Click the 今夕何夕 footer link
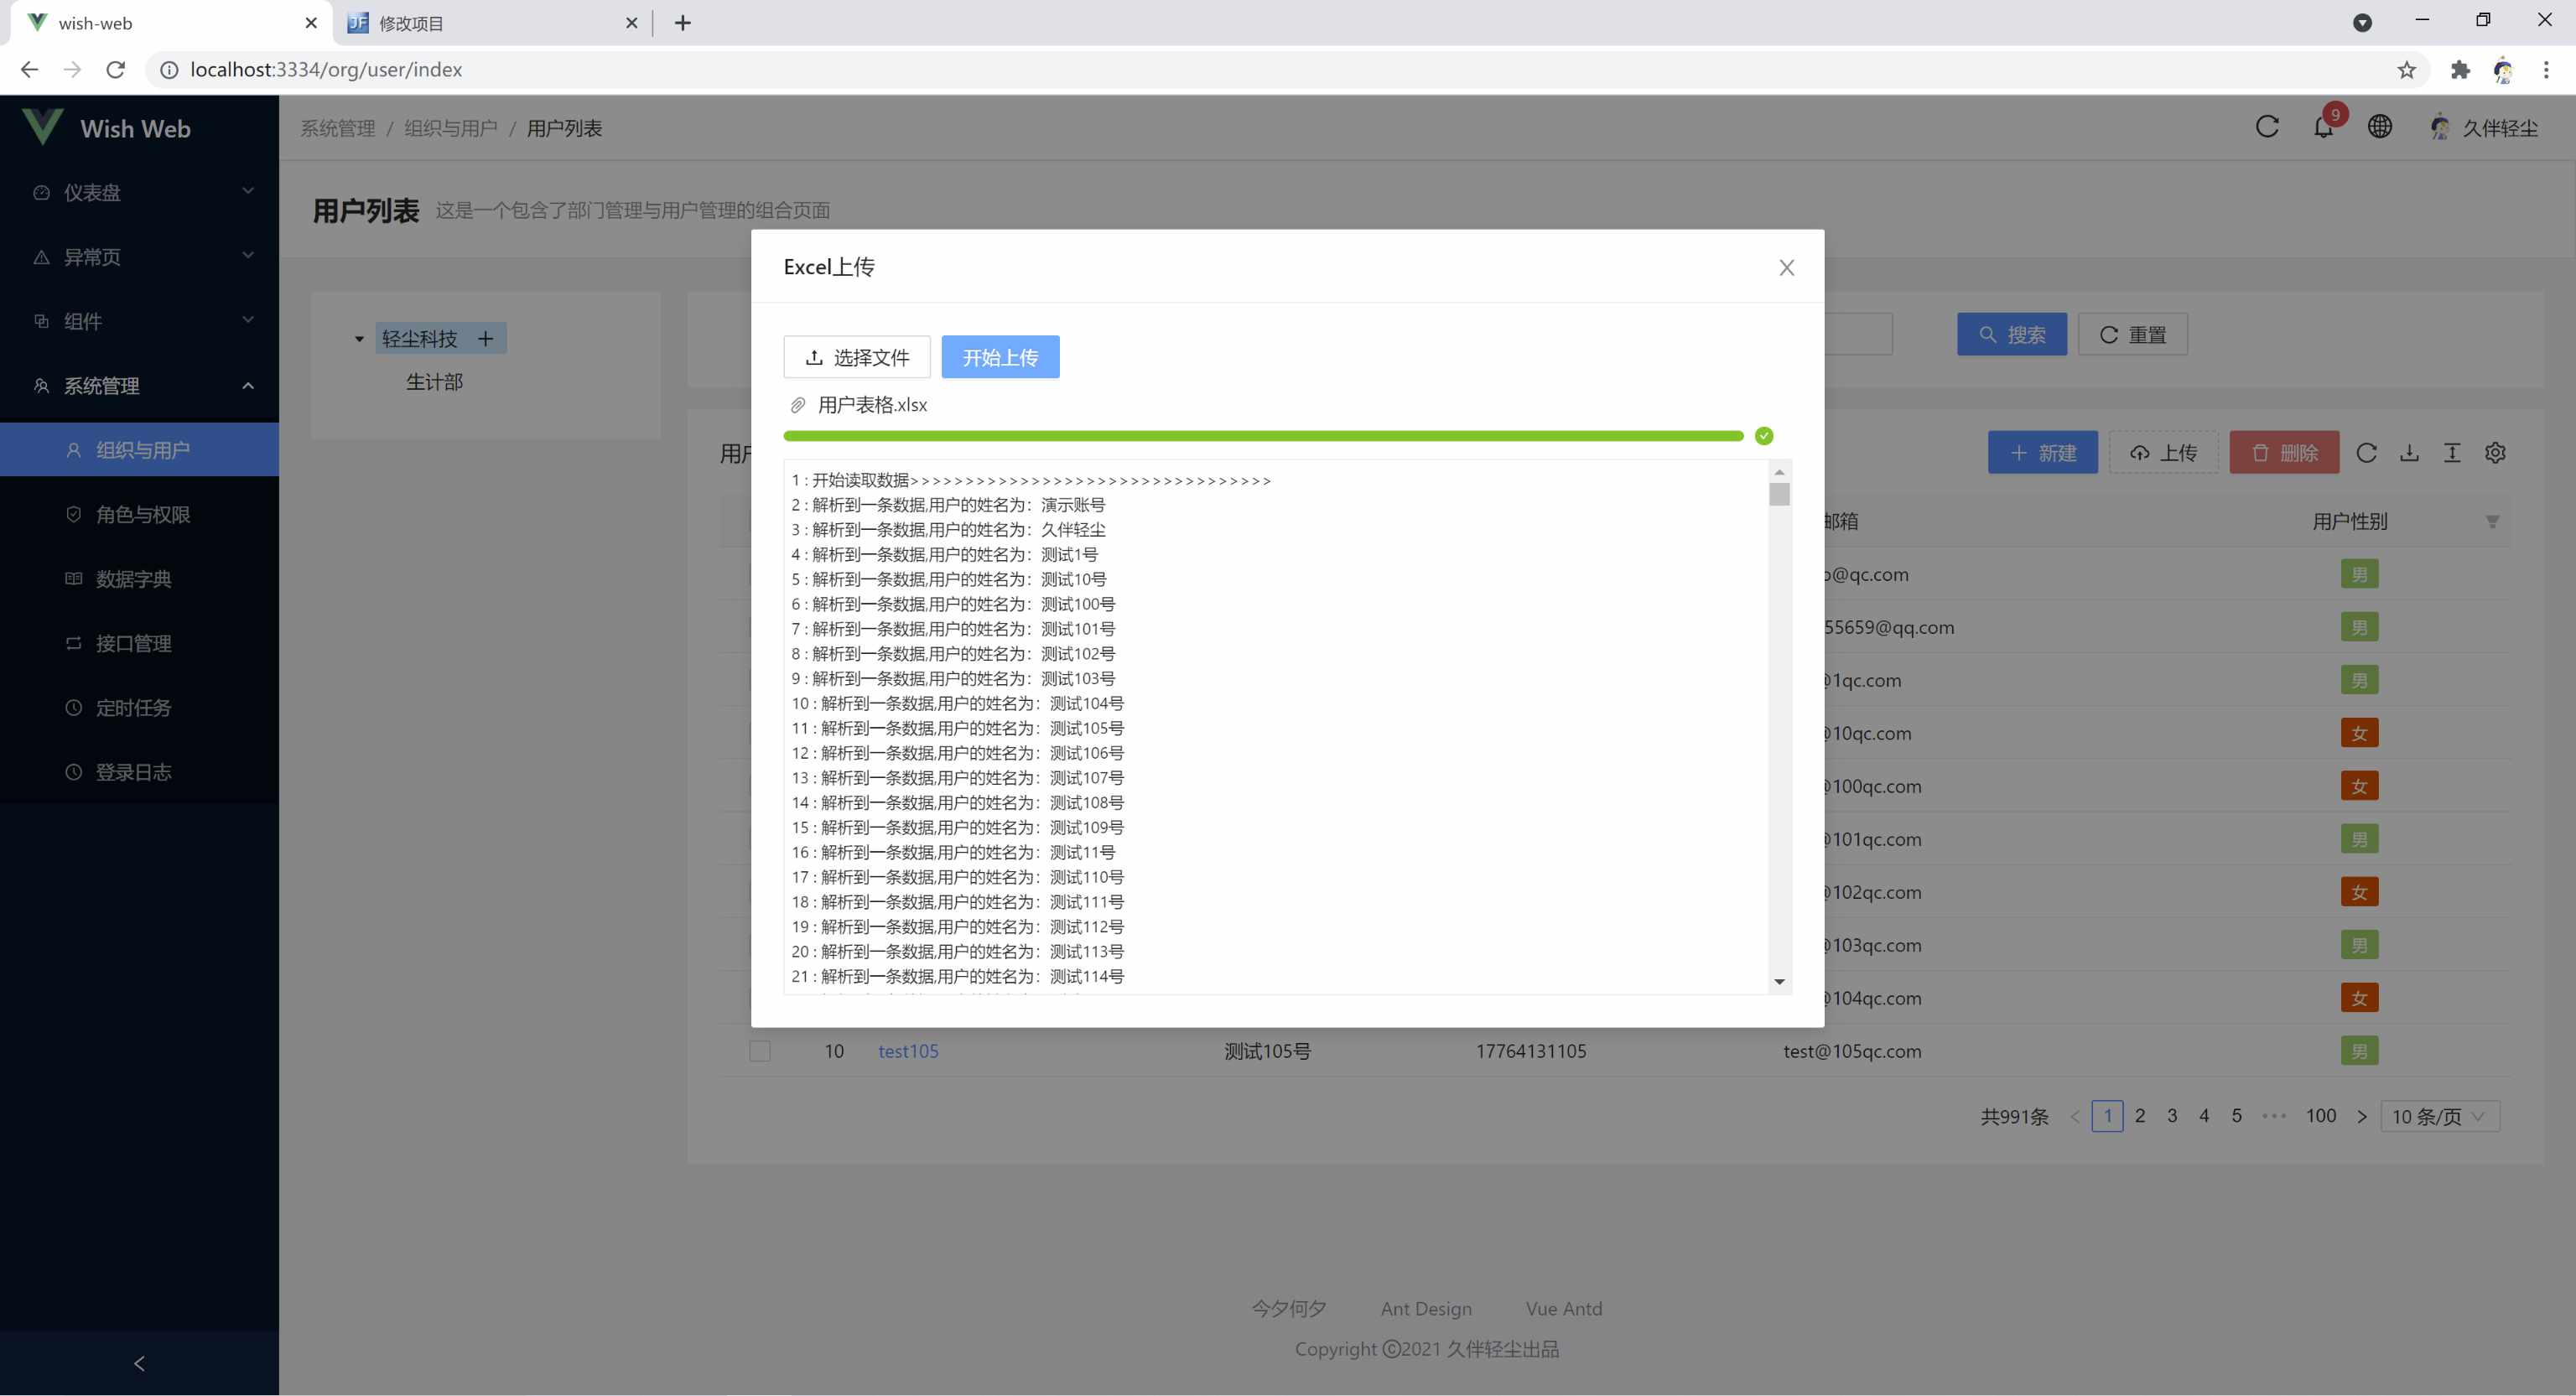The image size is (2576, 1396). click(1289, 1308)
